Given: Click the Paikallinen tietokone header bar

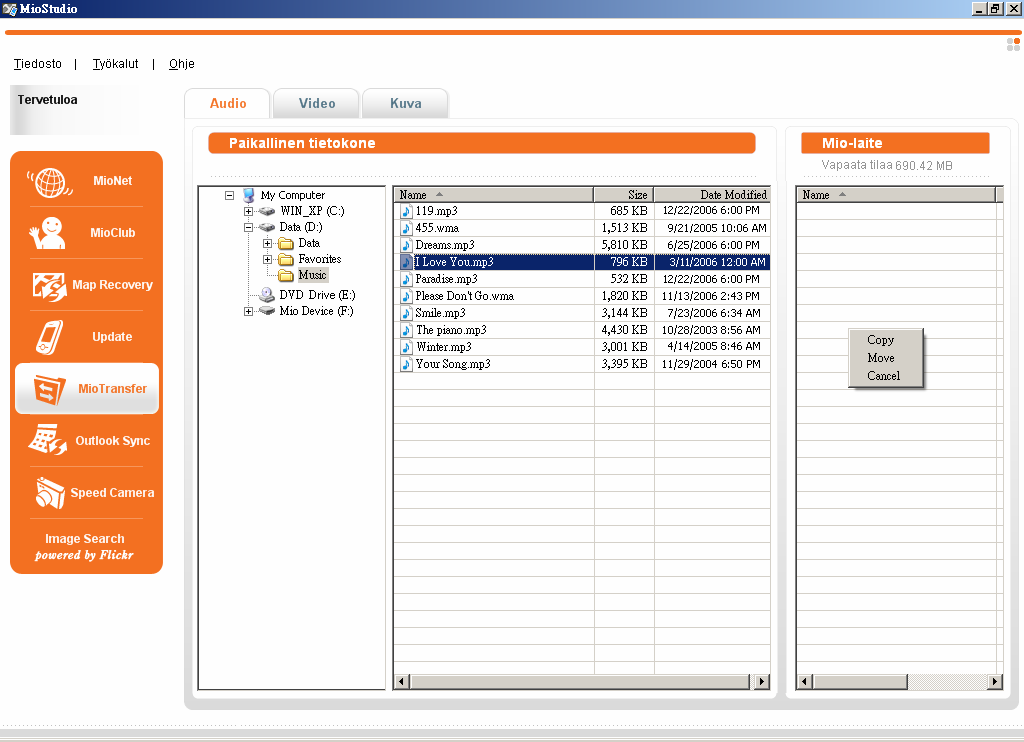Looking at the screenshot, I should pyautogui.click(x=482, y=143).
